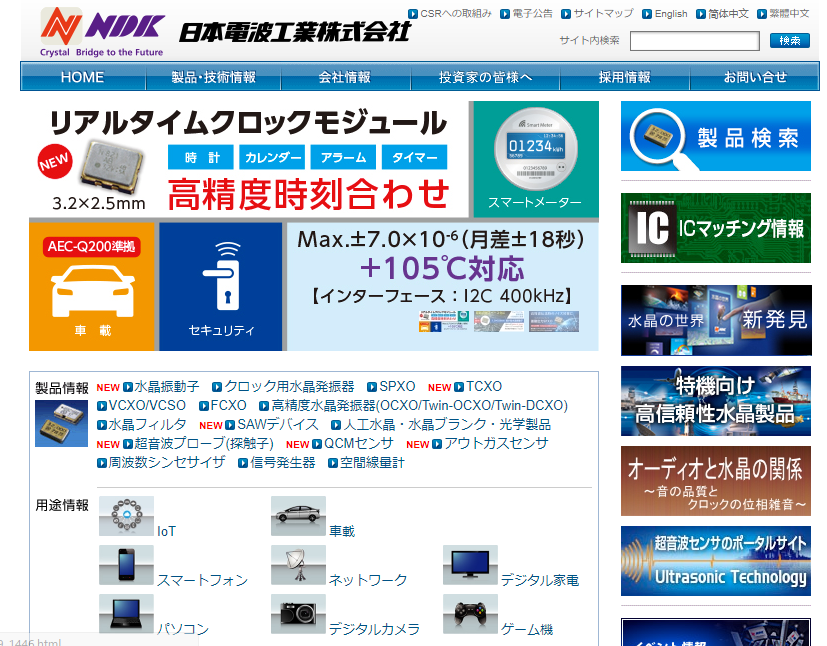Click the NDK company logo
The width and height of the screenshot is (827, 646).
102,32
